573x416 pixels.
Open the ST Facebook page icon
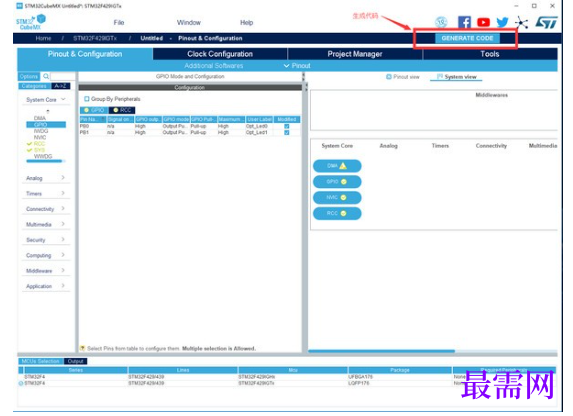coord(464,22)
